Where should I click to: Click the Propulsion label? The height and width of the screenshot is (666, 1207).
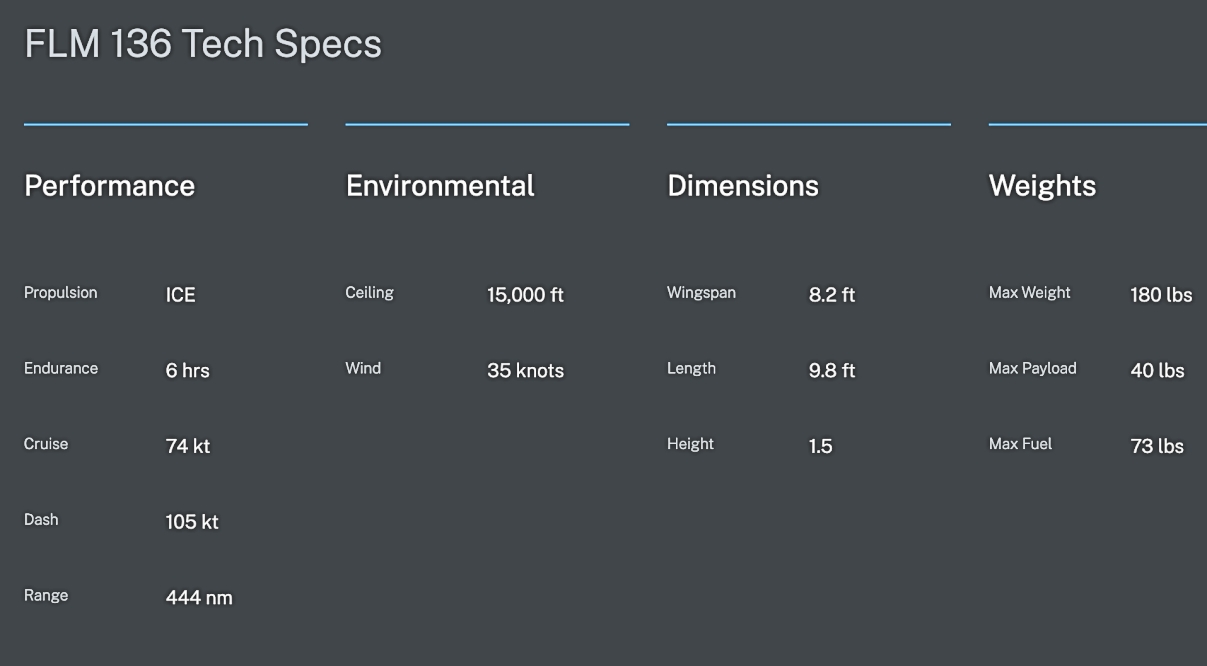pos(61,293)
